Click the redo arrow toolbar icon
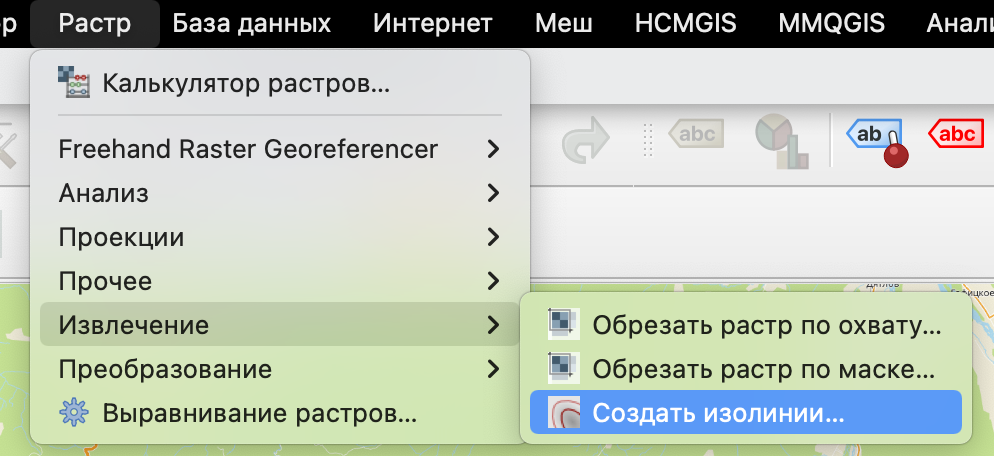The height and width of the screenshot is (456, 994). pyautogui.click(x=587, y=140)
